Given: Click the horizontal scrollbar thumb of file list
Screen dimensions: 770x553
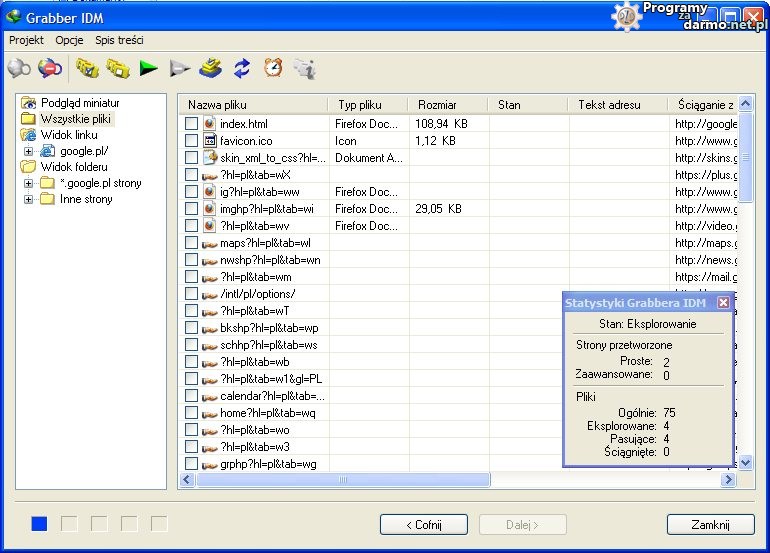Looking at the screenshot, I should [x=343, y=480].
